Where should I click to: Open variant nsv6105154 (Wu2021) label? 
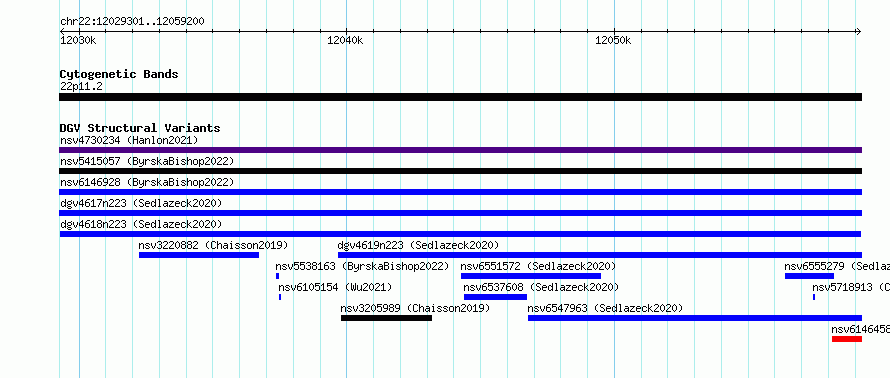pos(335,287)
